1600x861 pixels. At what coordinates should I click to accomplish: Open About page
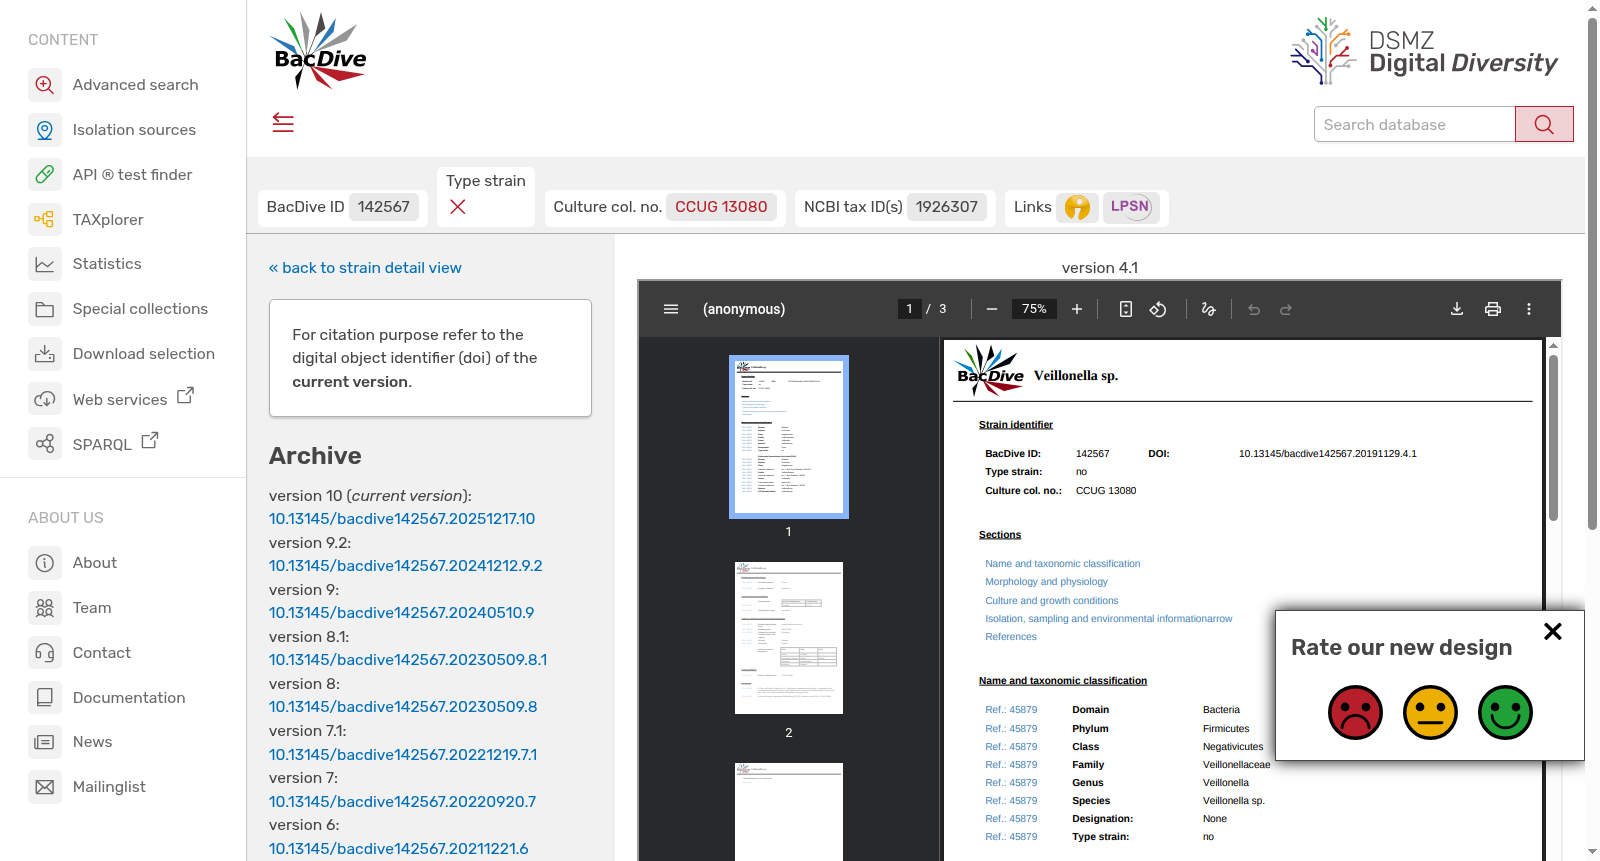(73, 563)
